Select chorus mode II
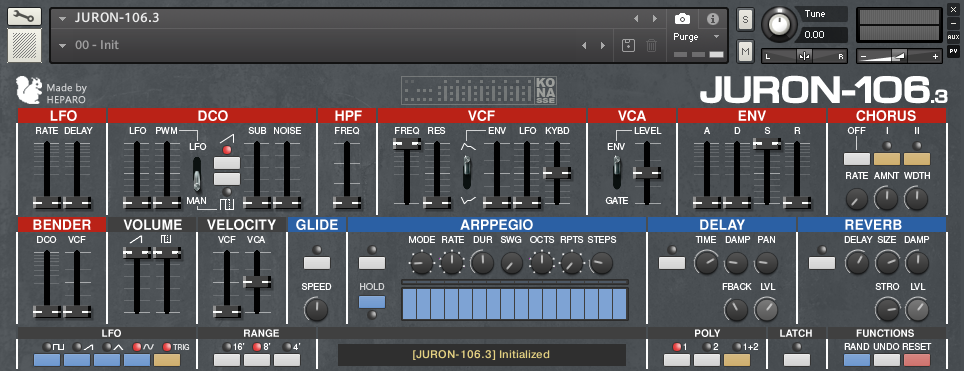 point(917,159)
